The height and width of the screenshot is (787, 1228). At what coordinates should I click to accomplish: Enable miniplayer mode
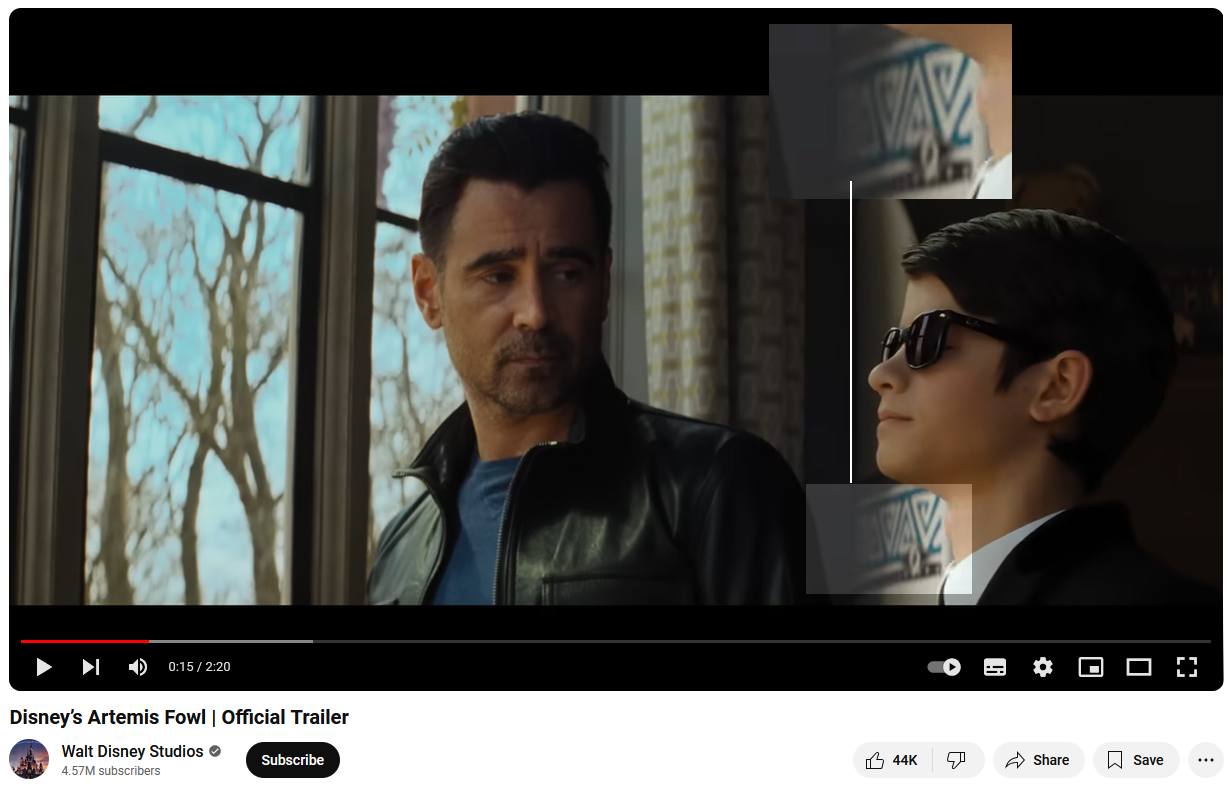tap(1091, 667)
